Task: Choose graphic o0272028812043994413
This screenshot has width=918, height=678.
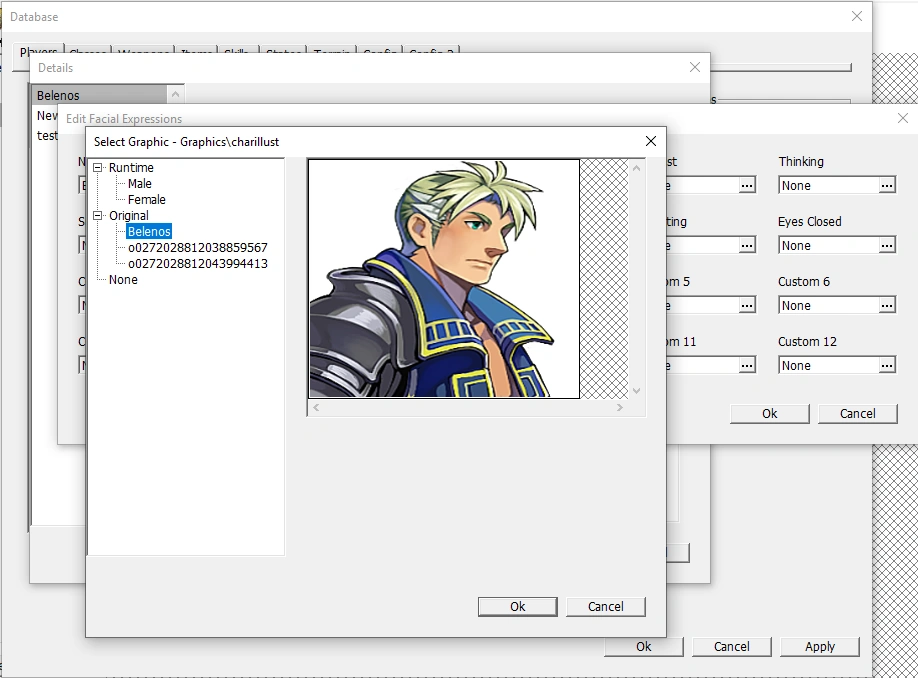Action: pos(198,263)
